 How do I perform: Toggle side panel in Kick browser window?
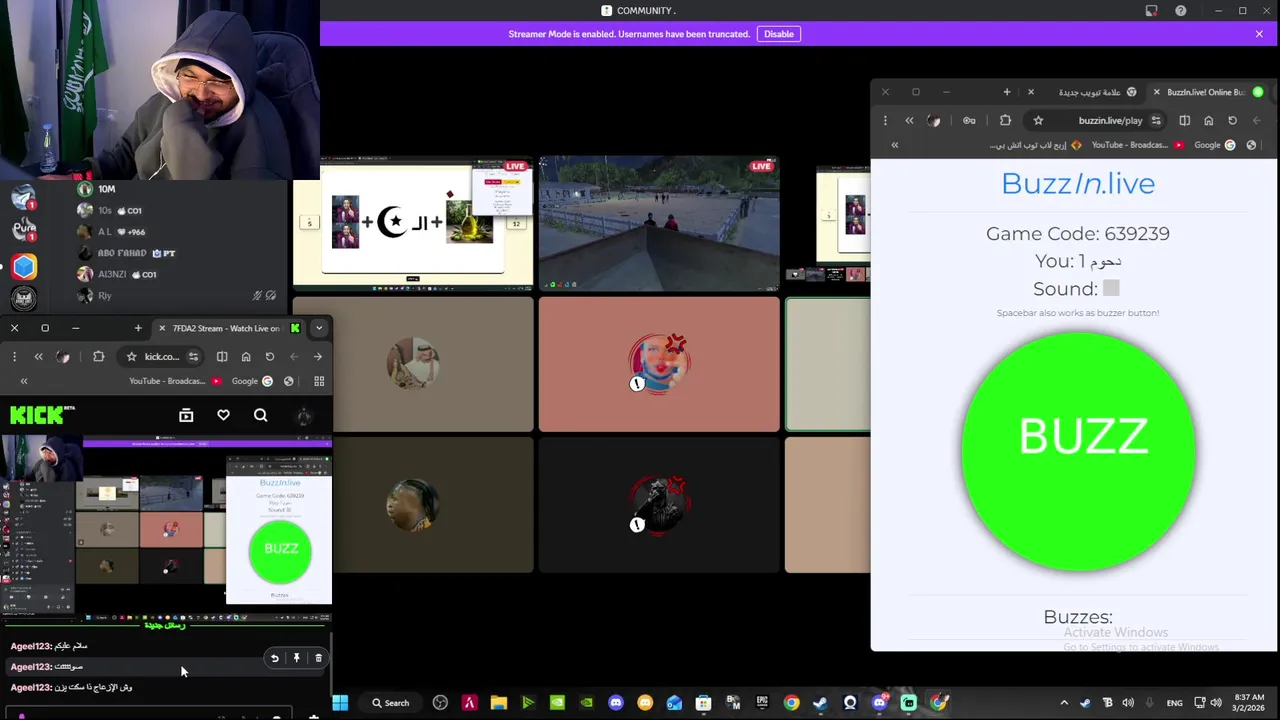pyautogui.click(x=222, y=356)
